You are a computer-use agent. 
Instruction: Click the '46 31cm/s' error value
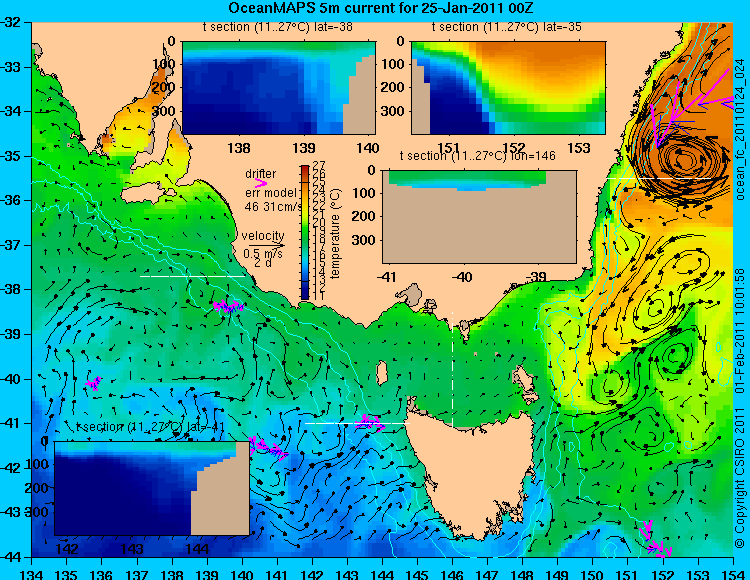point(273,207)
